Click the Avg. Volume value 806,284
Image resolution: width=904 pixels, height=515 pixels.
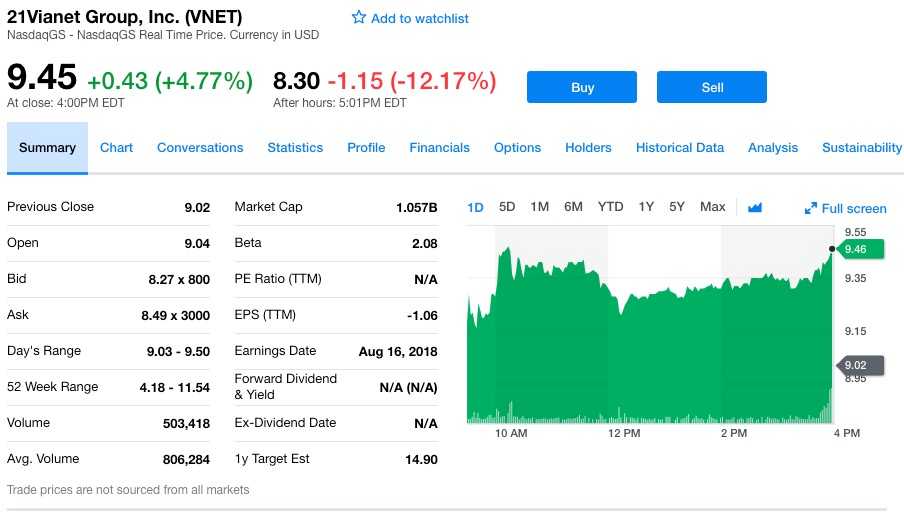click(x=186, y=460)
